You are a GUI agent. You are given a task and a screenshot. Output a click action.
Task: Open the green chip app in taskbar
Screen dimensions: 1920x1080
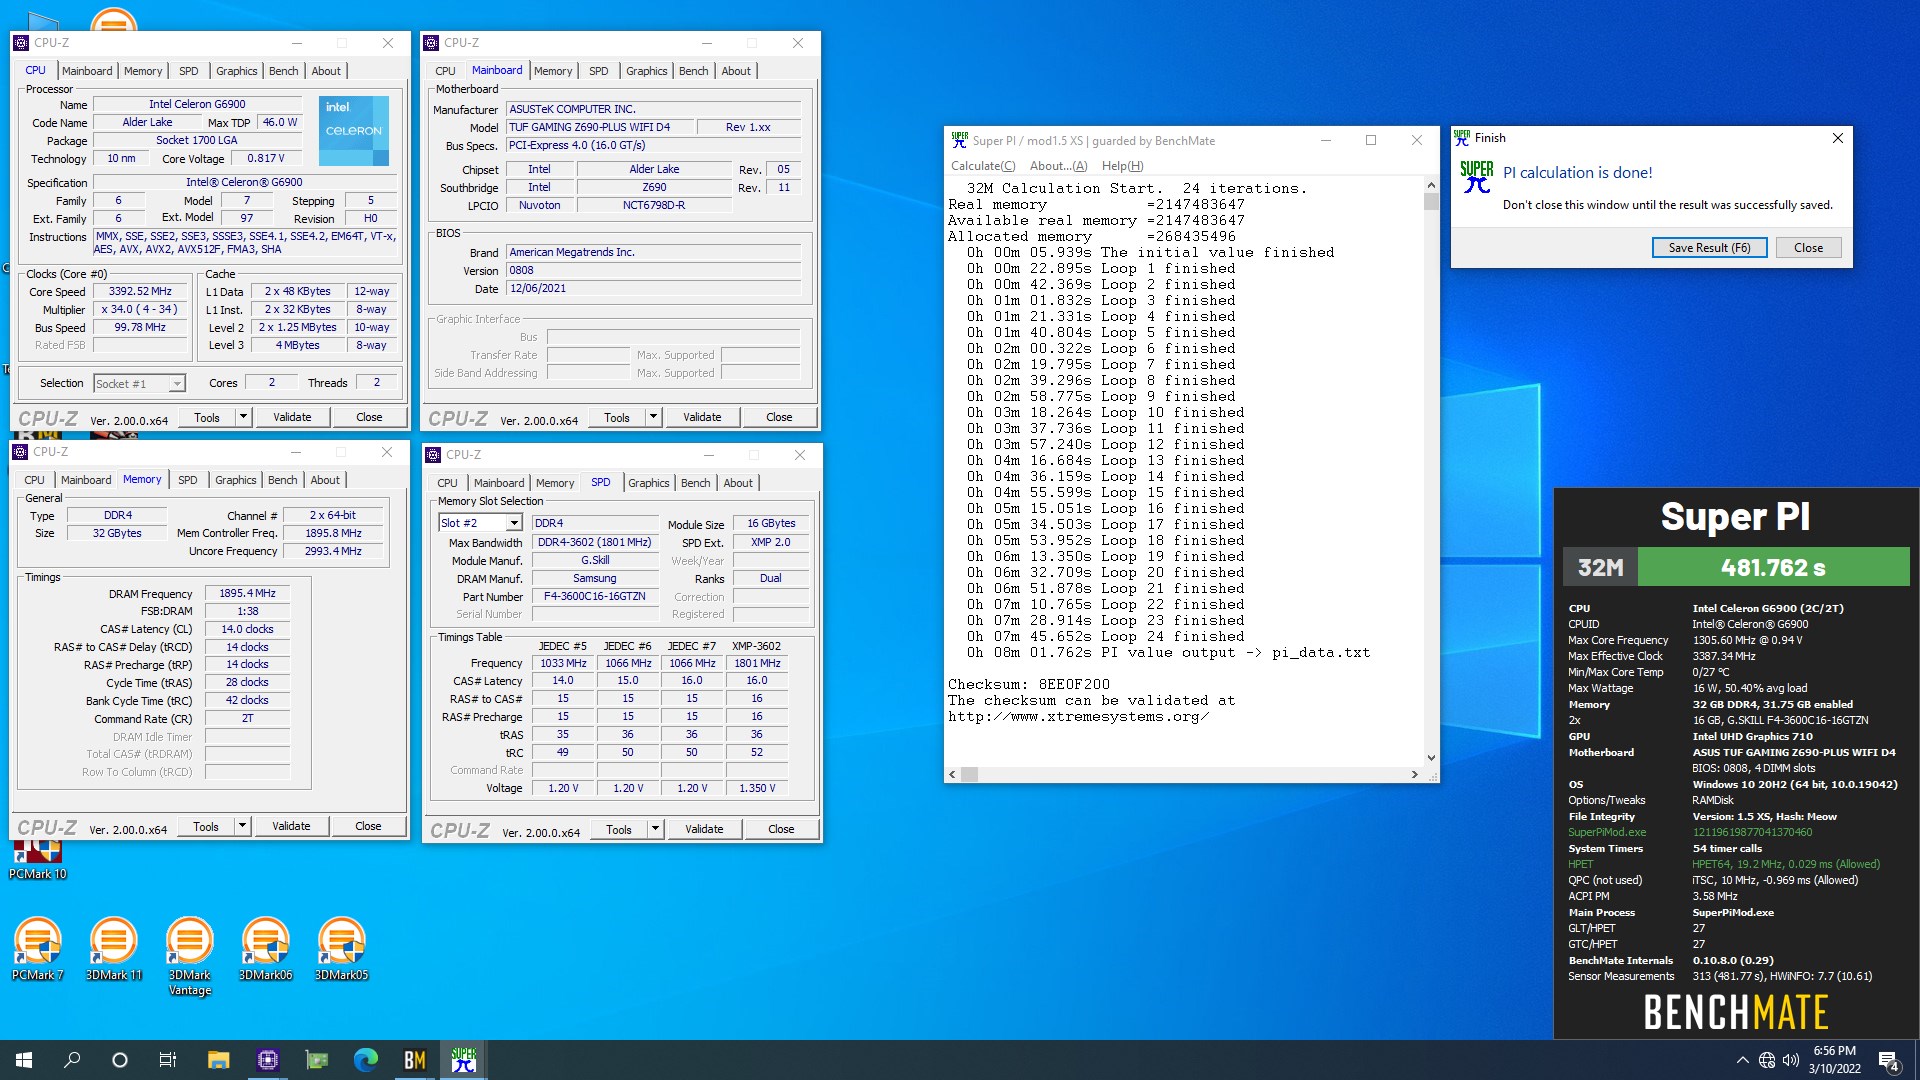pos(316,1060)
